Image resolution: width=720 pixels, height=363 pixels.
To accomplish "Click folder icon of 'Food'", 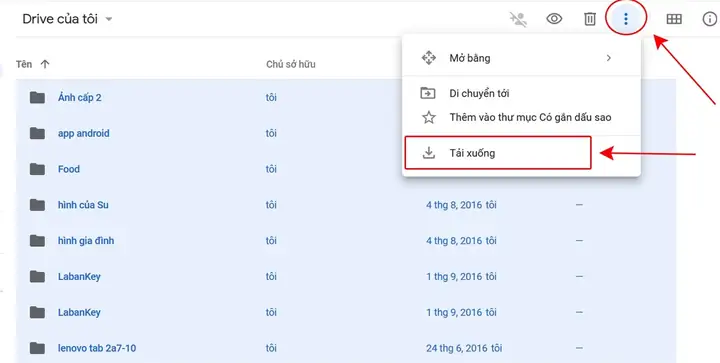I will click(37, 169).
